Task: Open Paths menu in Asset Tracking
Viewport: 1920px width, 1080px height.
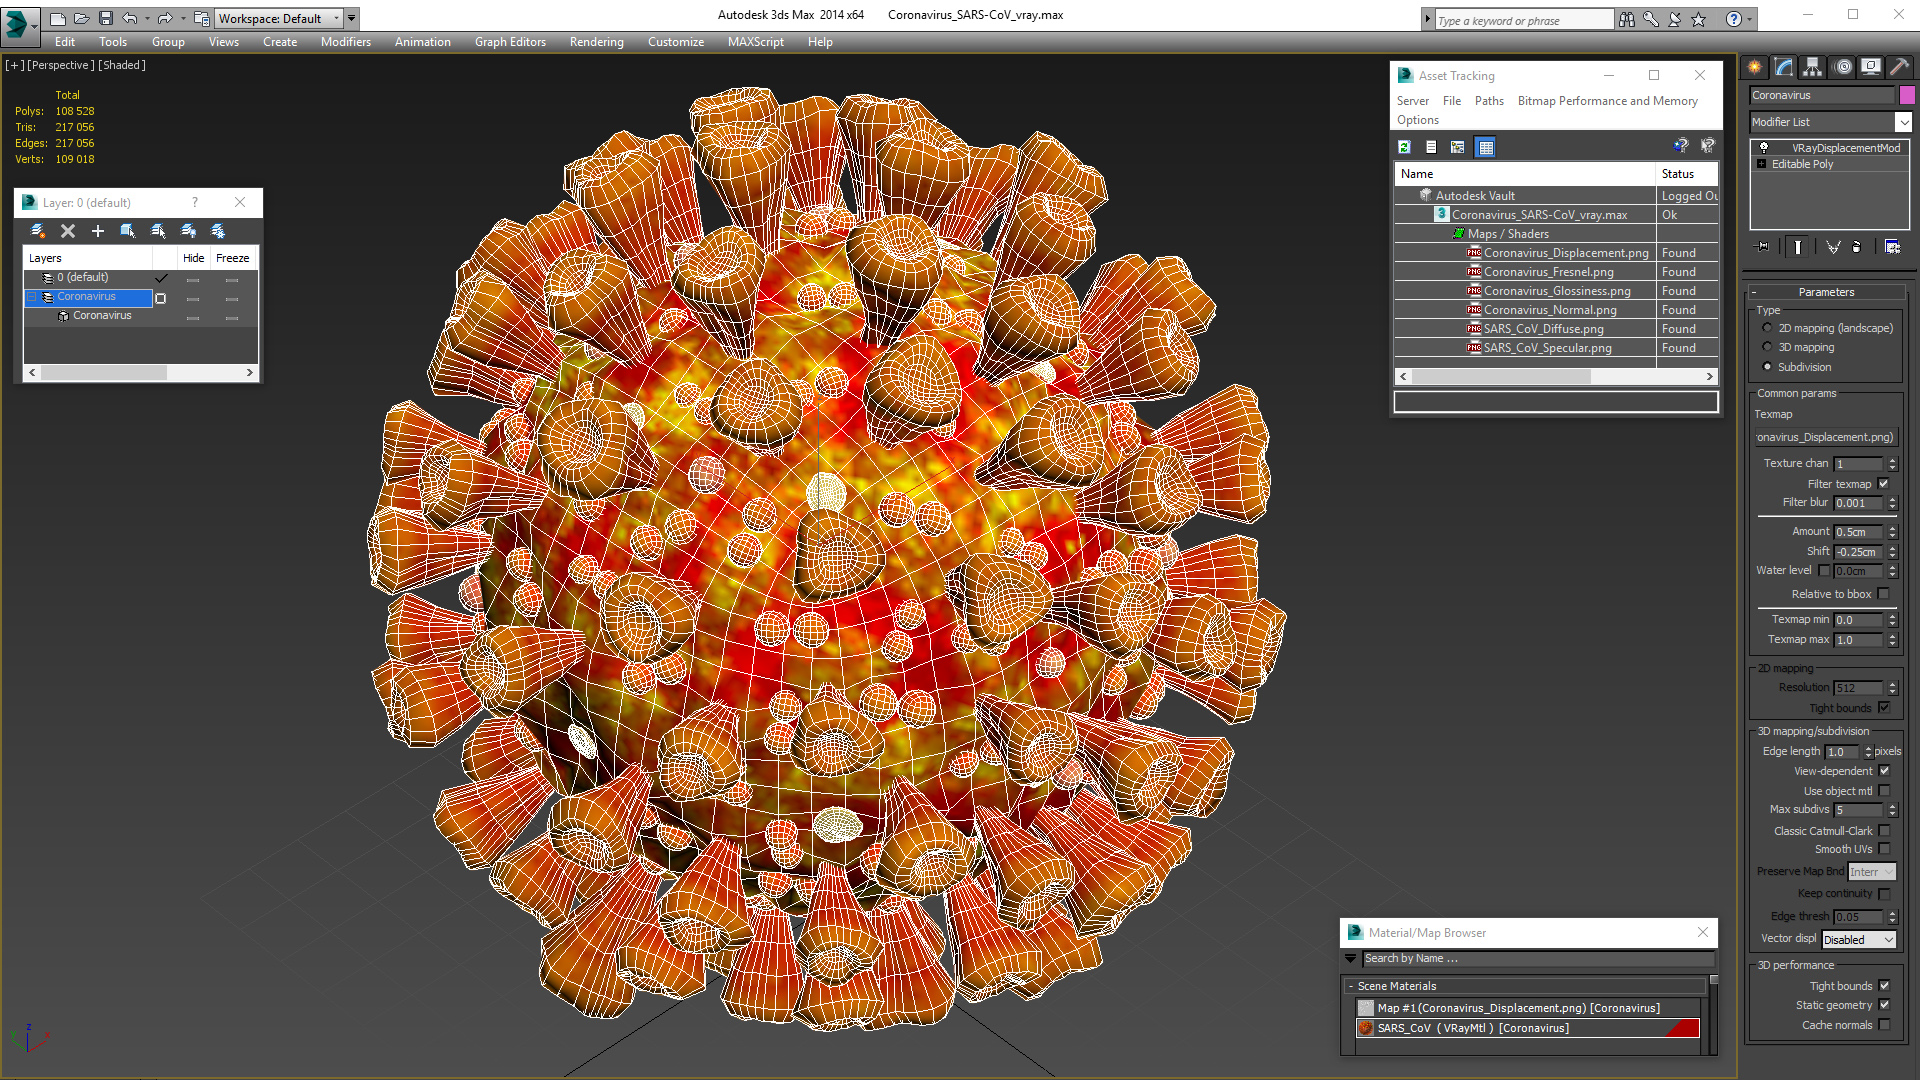Action: click(1489, 101)
